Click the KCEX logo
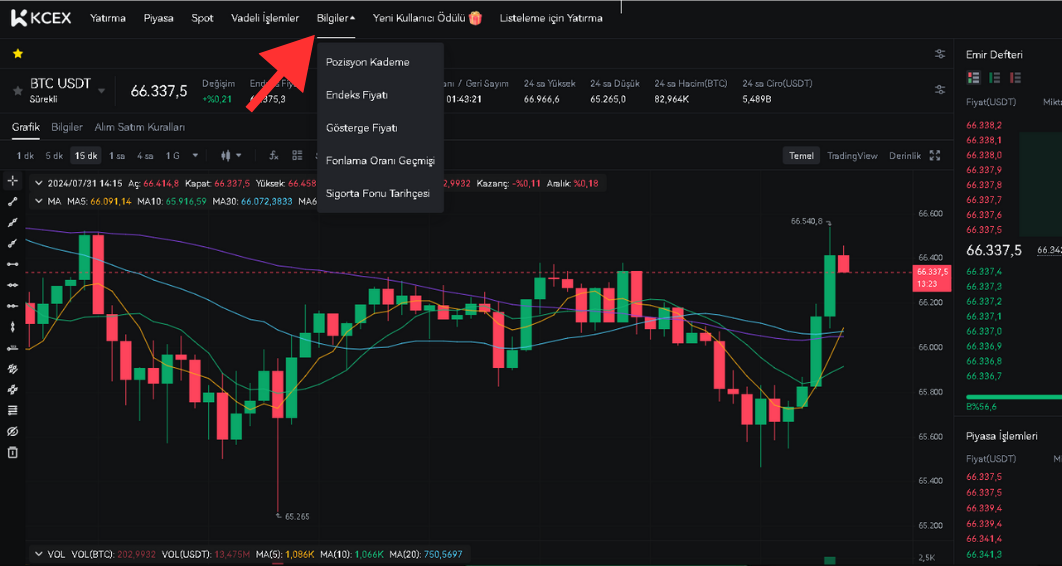 [x=41, y=18]
